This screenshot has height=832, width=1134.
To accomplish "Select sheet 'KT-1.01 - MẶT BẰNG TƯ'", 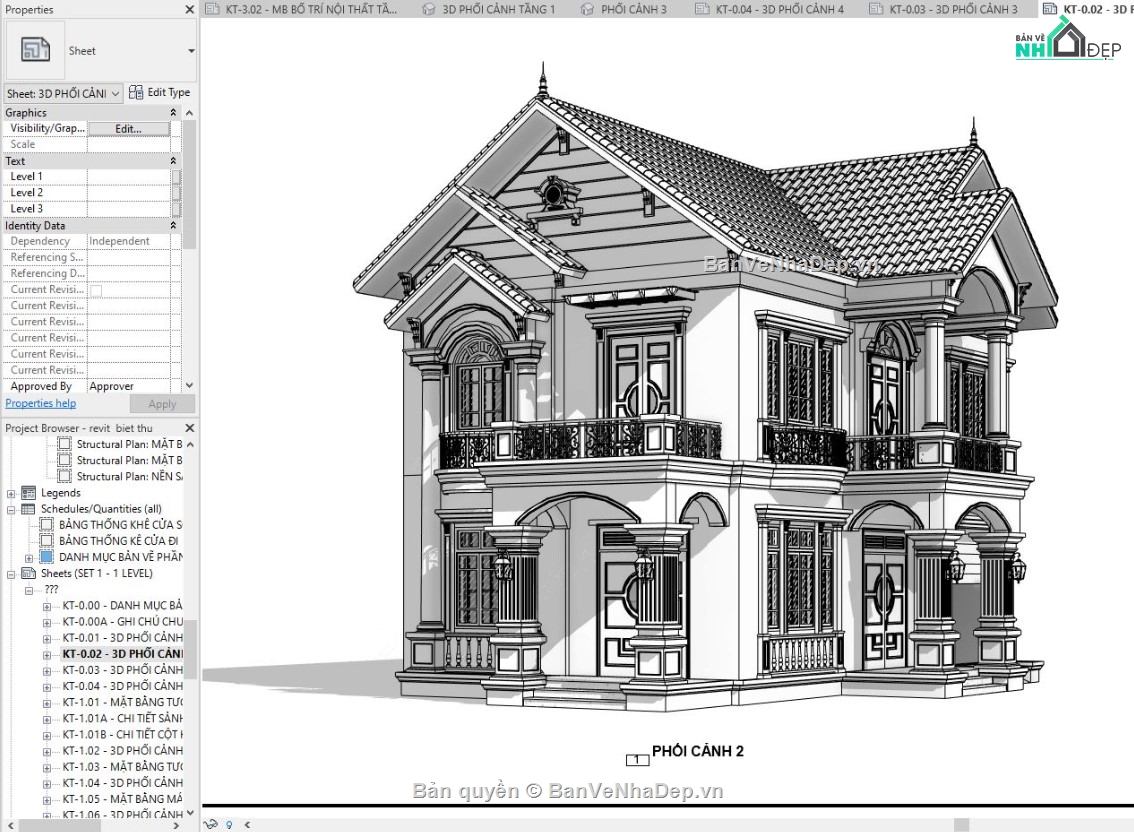I will [122, 702].
